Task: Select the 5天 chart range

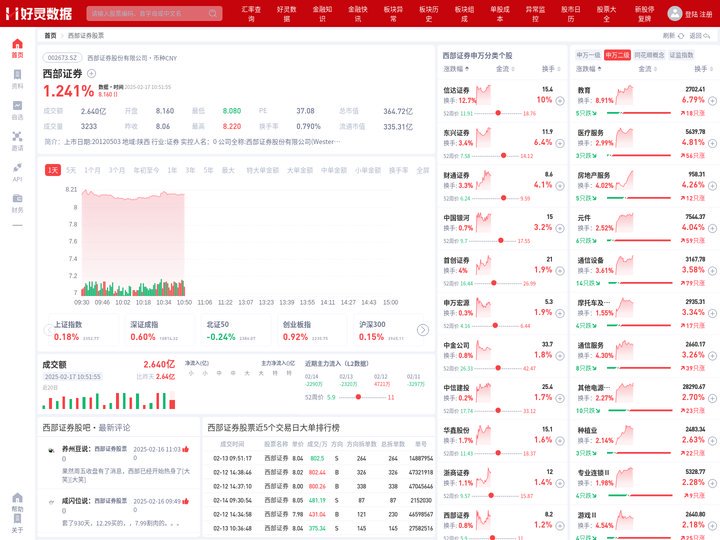Action: pos(71,170)
